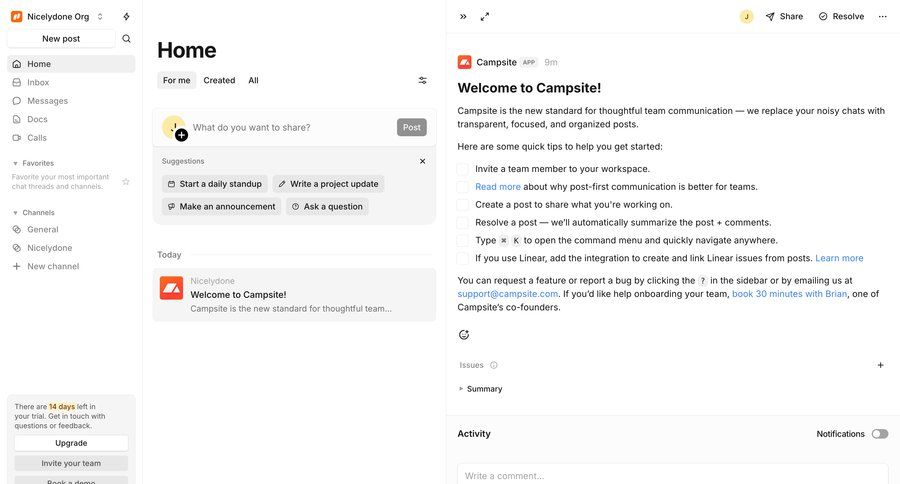Image resolution: width=900 pixels, height=484 pixels.
Task: Open the more options ellipsis menu
Action: [x=883, y=17]
